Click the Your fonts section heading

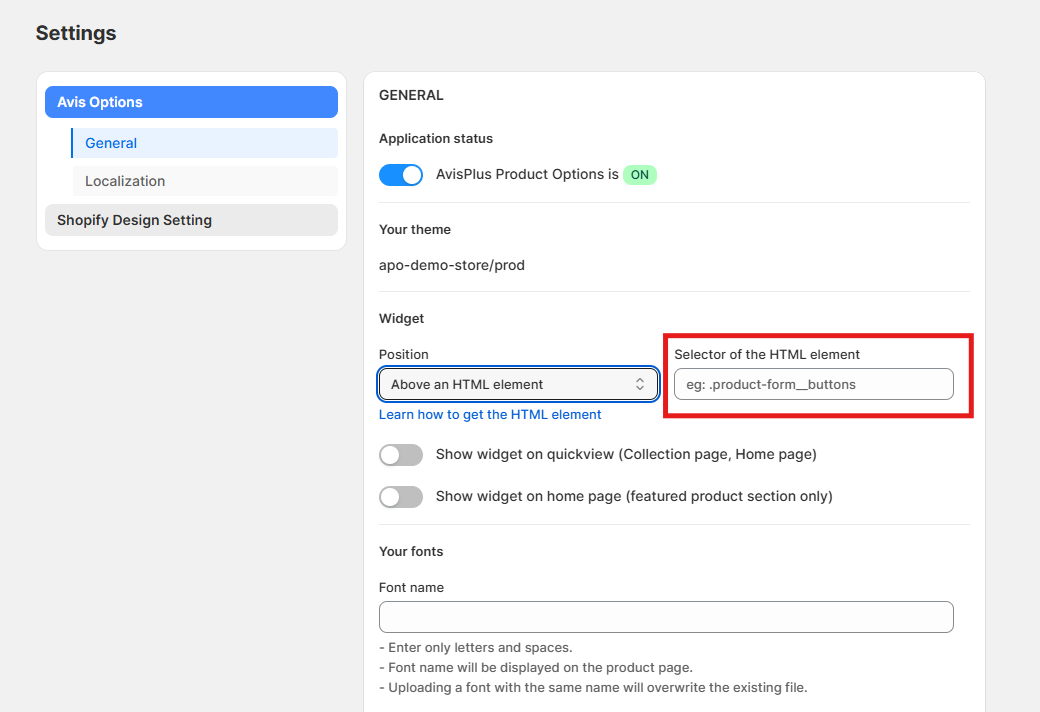click(x=411, y=551)
